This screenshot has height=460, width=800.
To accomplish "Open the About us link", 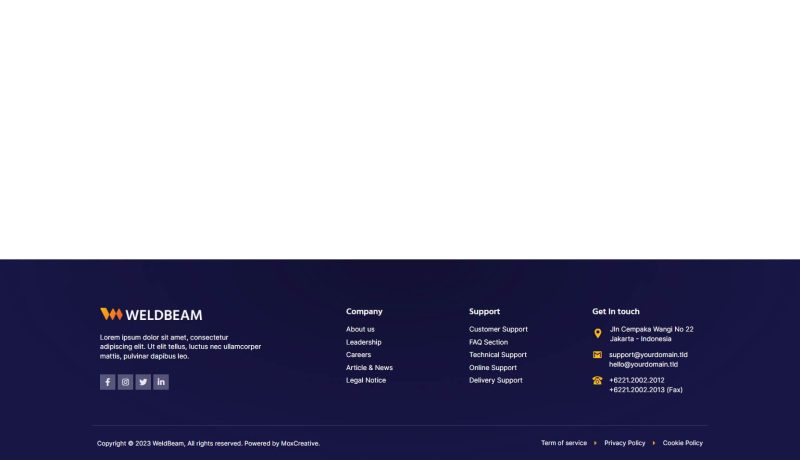I will [x=360, y=329].
